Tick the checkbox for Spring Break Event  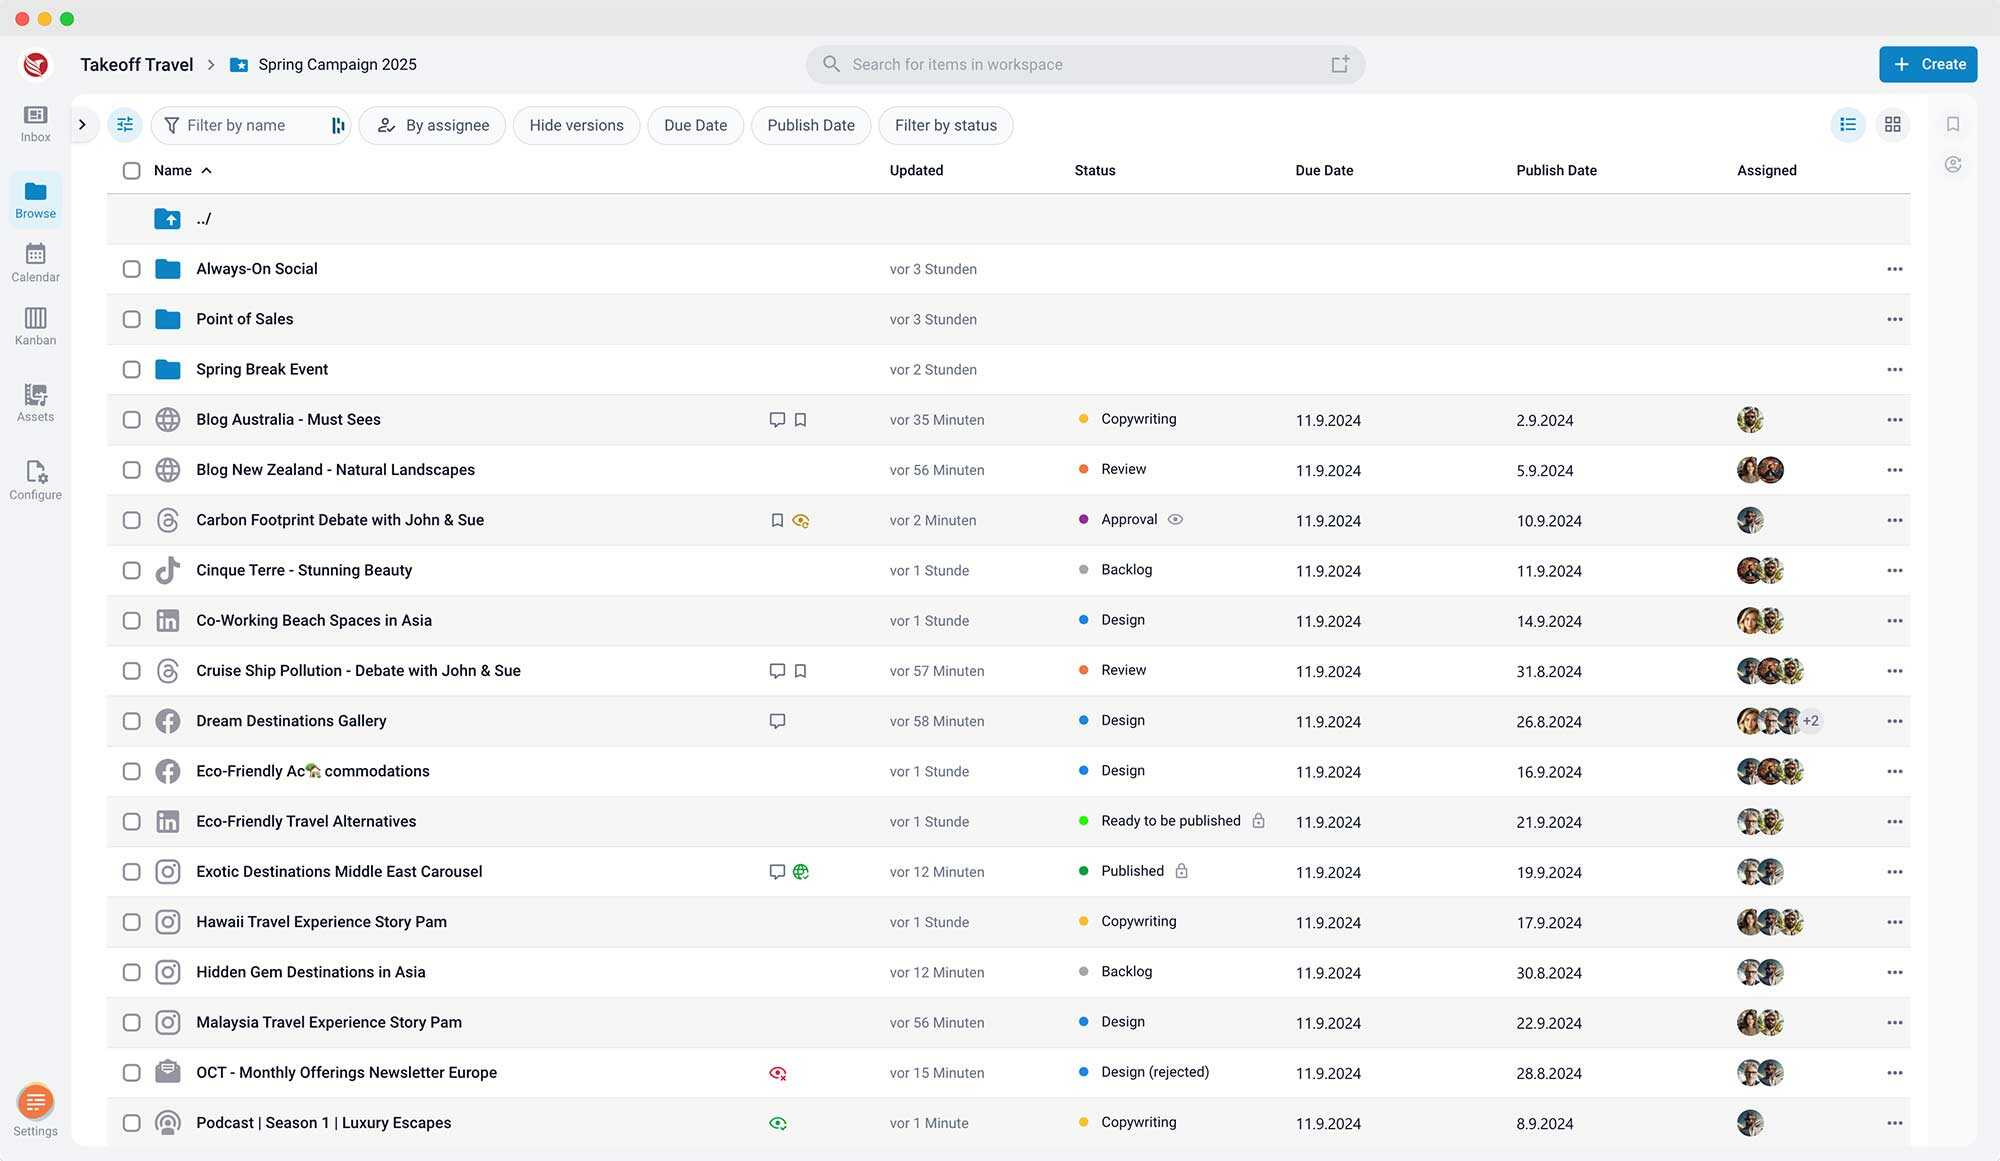coord(131,369)
